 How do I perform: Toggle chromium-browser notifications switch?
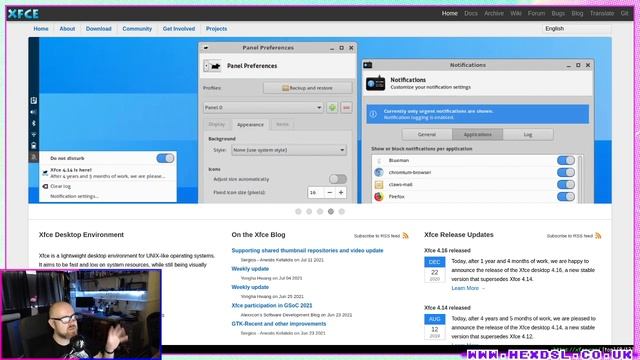click(x=566, y=172)
